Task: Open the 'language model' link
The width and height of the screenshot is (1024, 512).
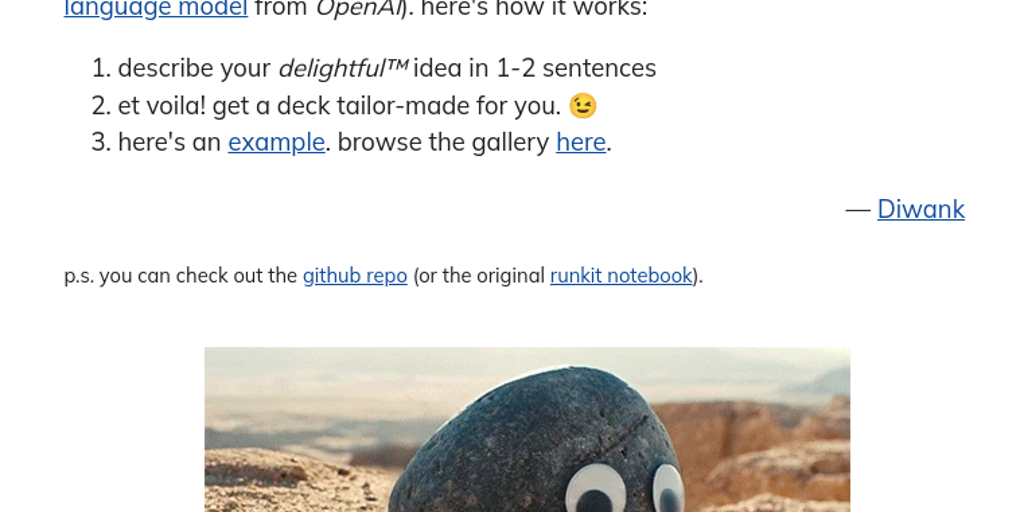Action: tap(155, 8)
